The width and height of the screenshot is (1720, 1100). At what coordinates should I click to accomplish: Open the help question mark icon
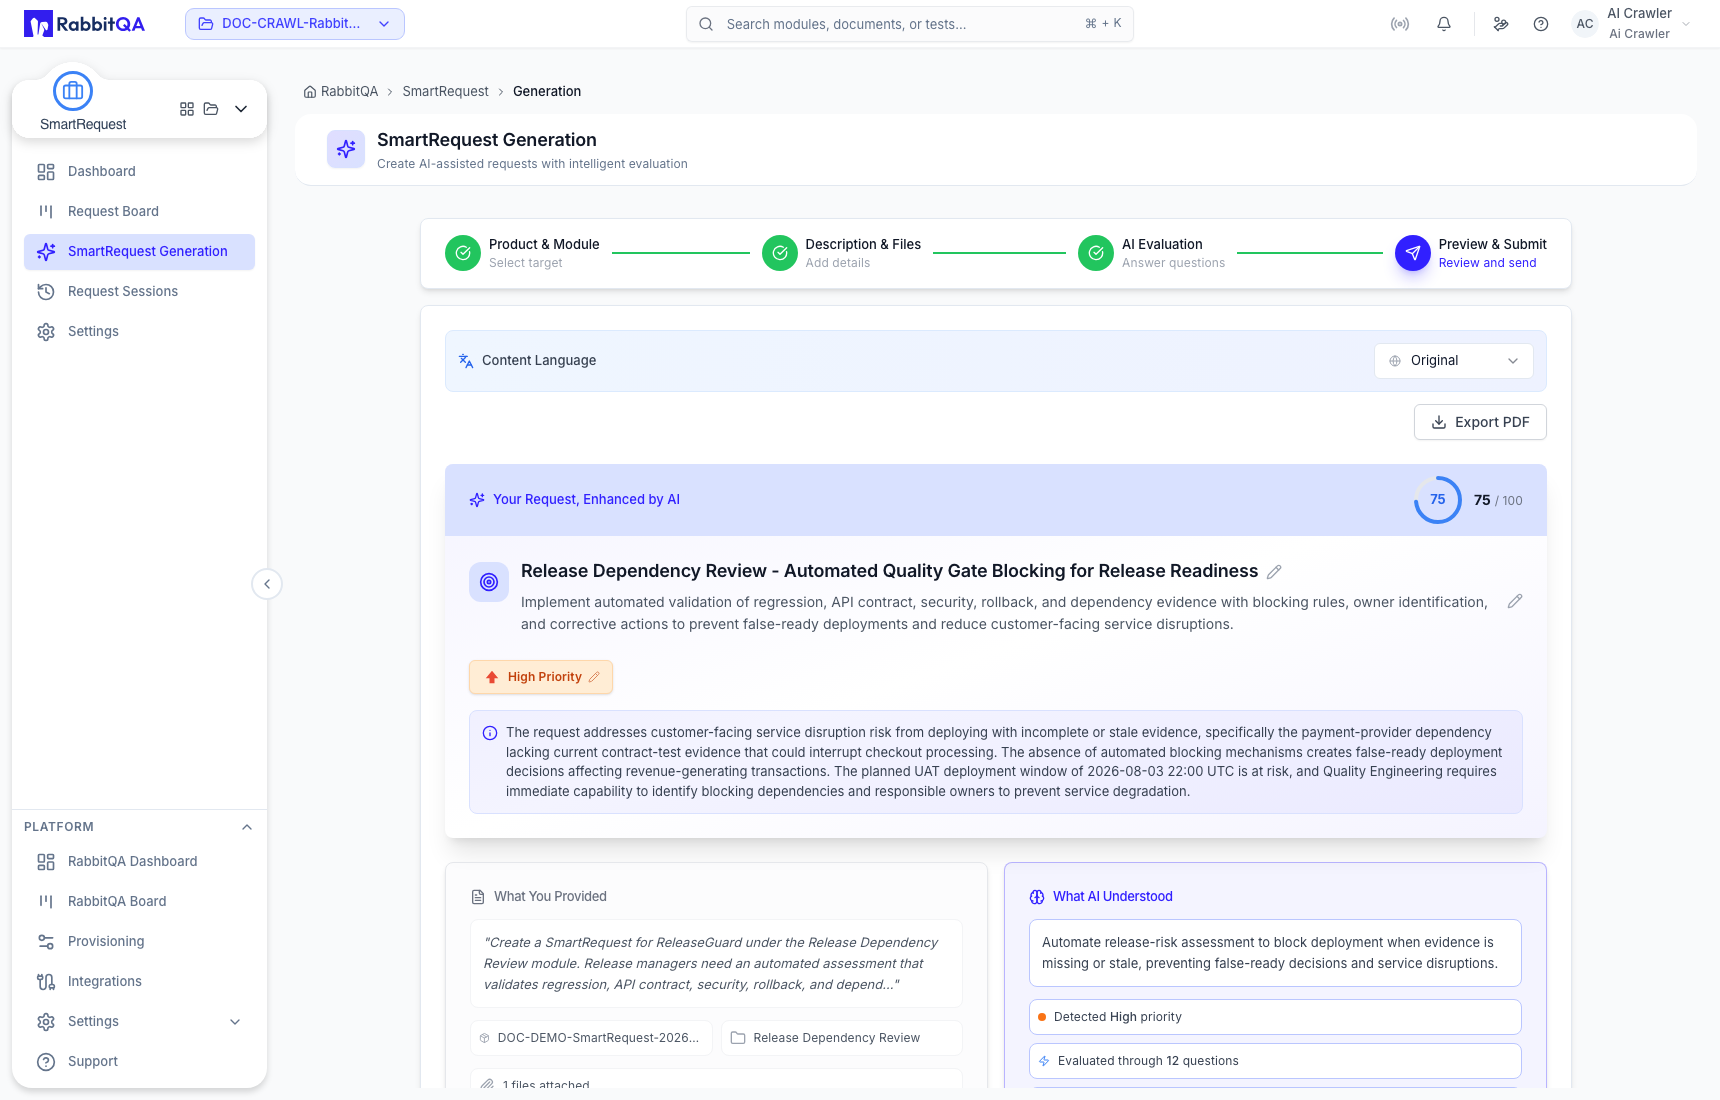coord(1541,24)
